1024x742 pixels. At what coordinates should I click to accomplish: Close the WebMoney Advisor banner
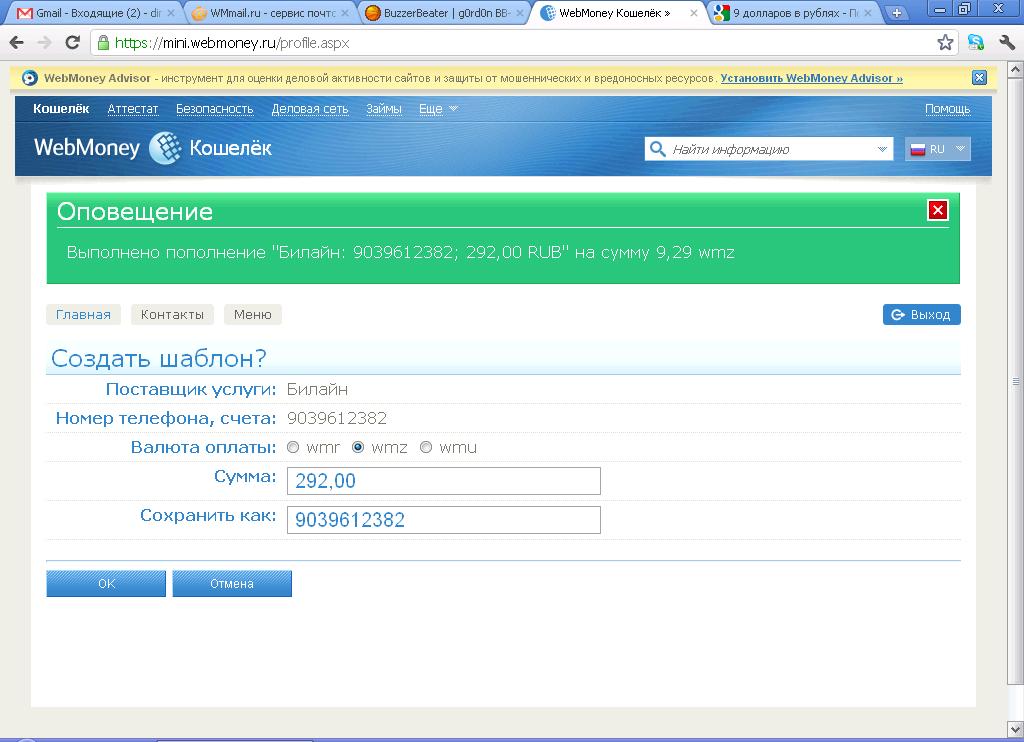[979, 78]
